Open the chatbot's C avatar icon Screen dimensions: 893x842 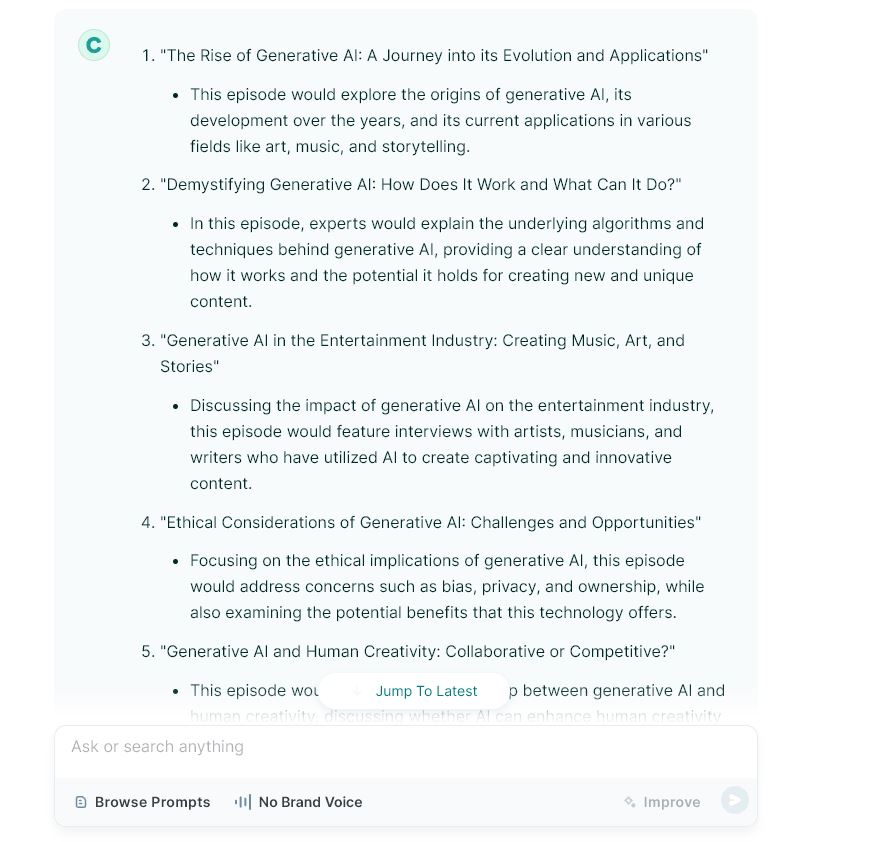pos(93,45)
